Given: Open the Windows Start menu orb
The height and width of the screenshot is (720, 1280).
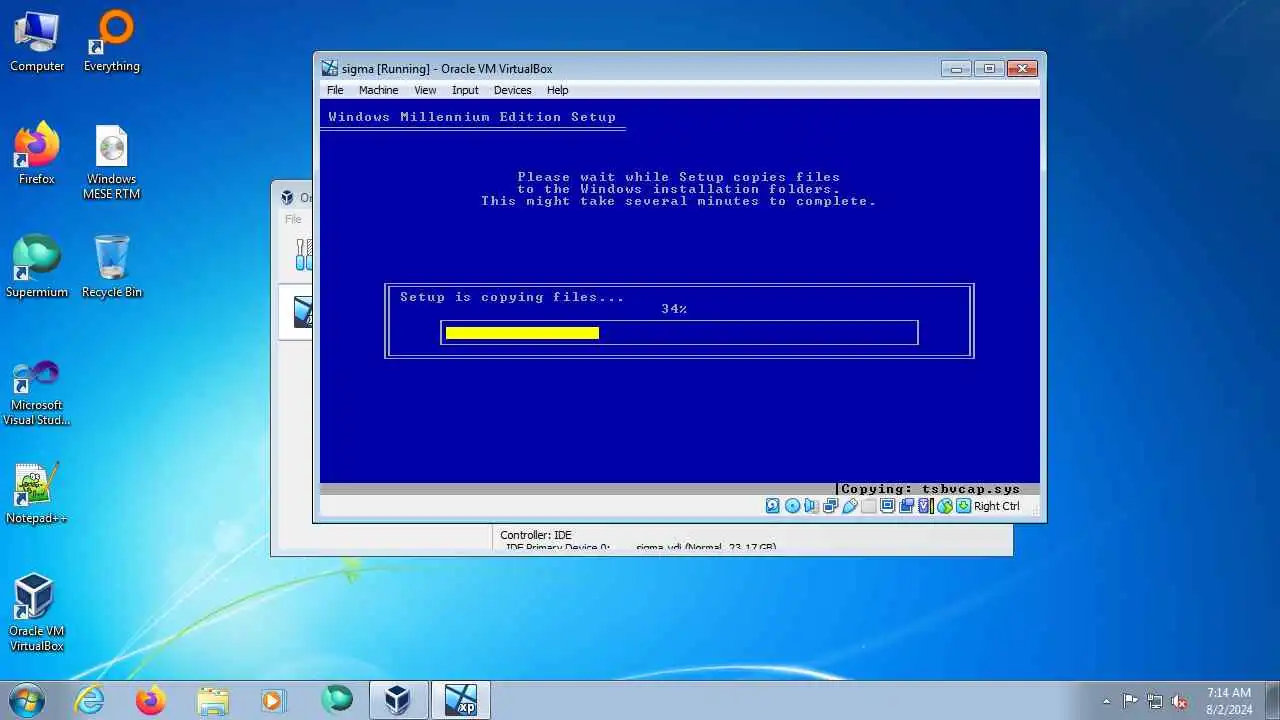Looking at the screenshot, I should pos(26,700).
